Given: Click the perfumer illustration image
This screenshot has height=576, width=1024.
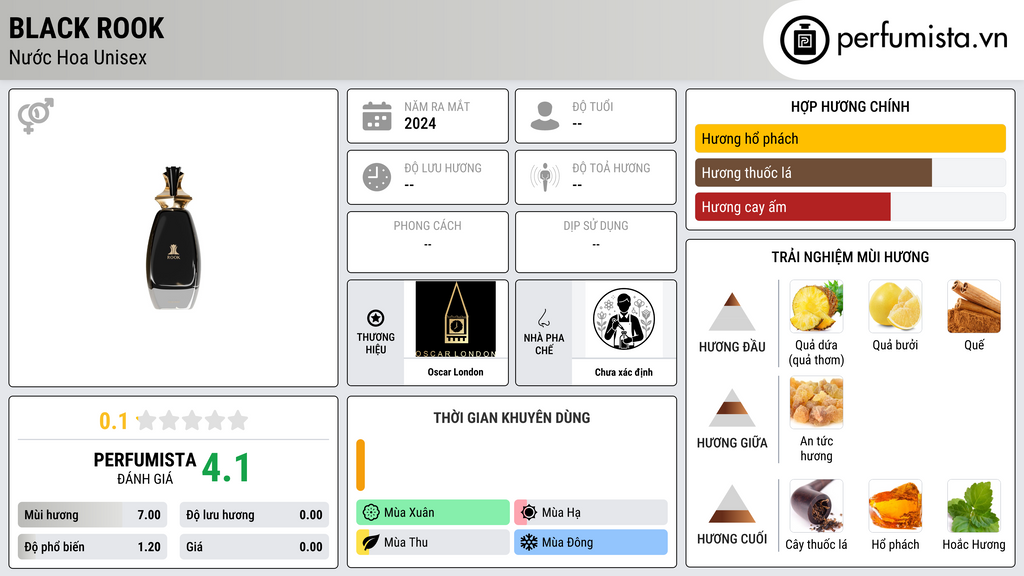Looking at the screenshot, I should pyautogui.click(x=624, y=319).
